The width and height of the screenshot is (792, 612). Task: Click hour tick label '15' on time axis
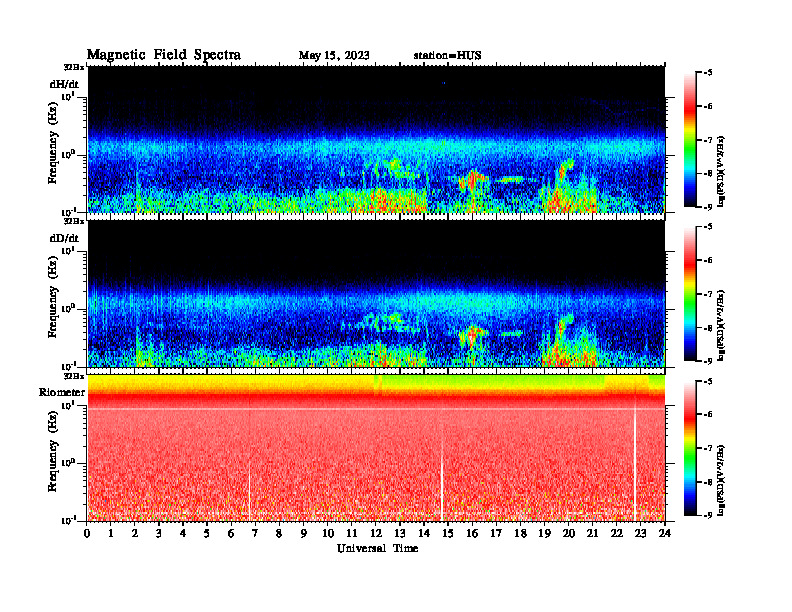(448, 534)
